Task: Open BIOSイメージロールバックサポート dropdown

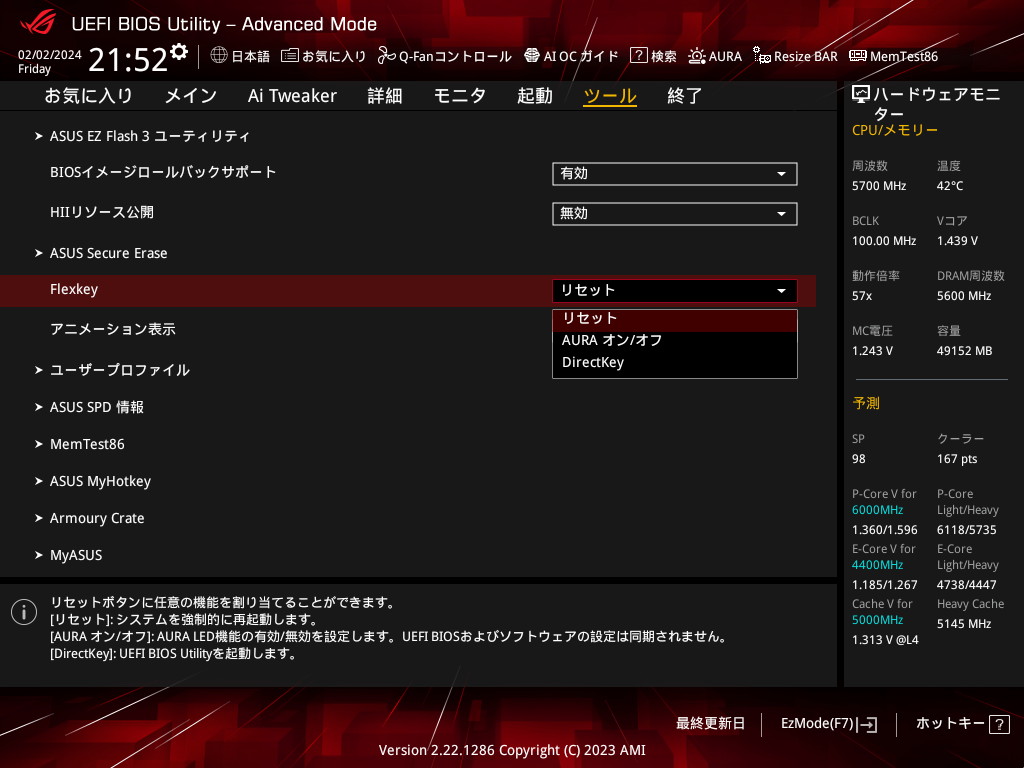Action: pos(675,174)
